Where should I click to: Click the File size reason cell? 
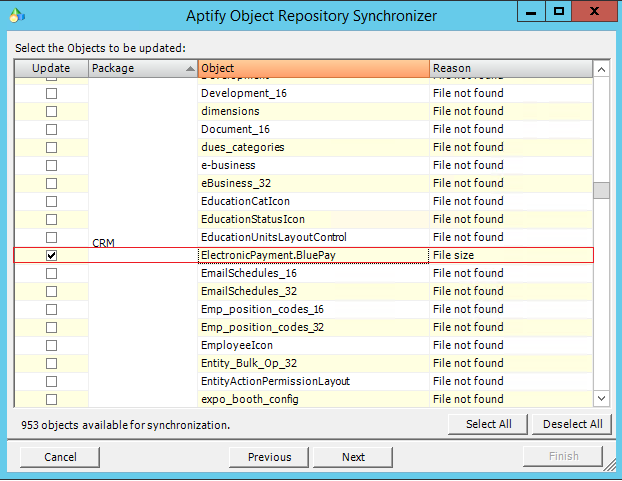(511, 255)
